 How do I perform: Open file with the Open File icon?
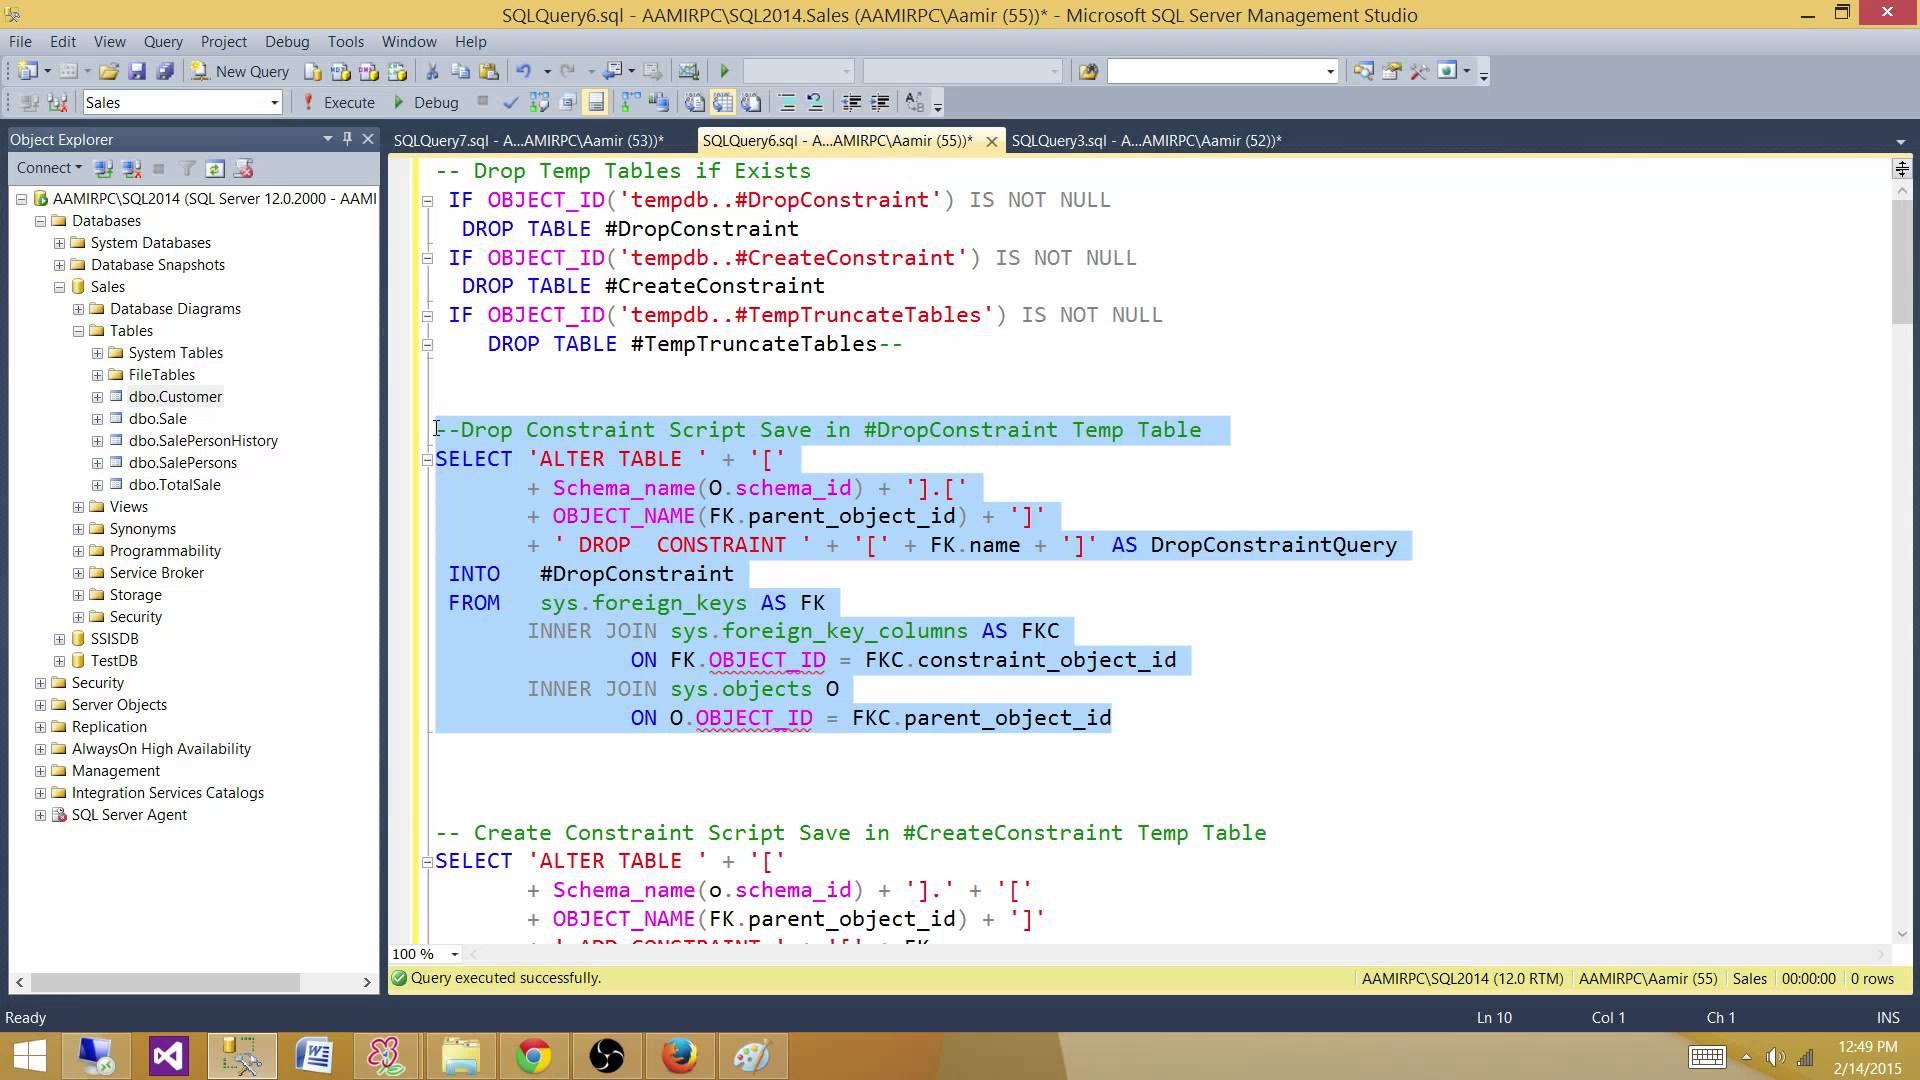coord(109,71)
